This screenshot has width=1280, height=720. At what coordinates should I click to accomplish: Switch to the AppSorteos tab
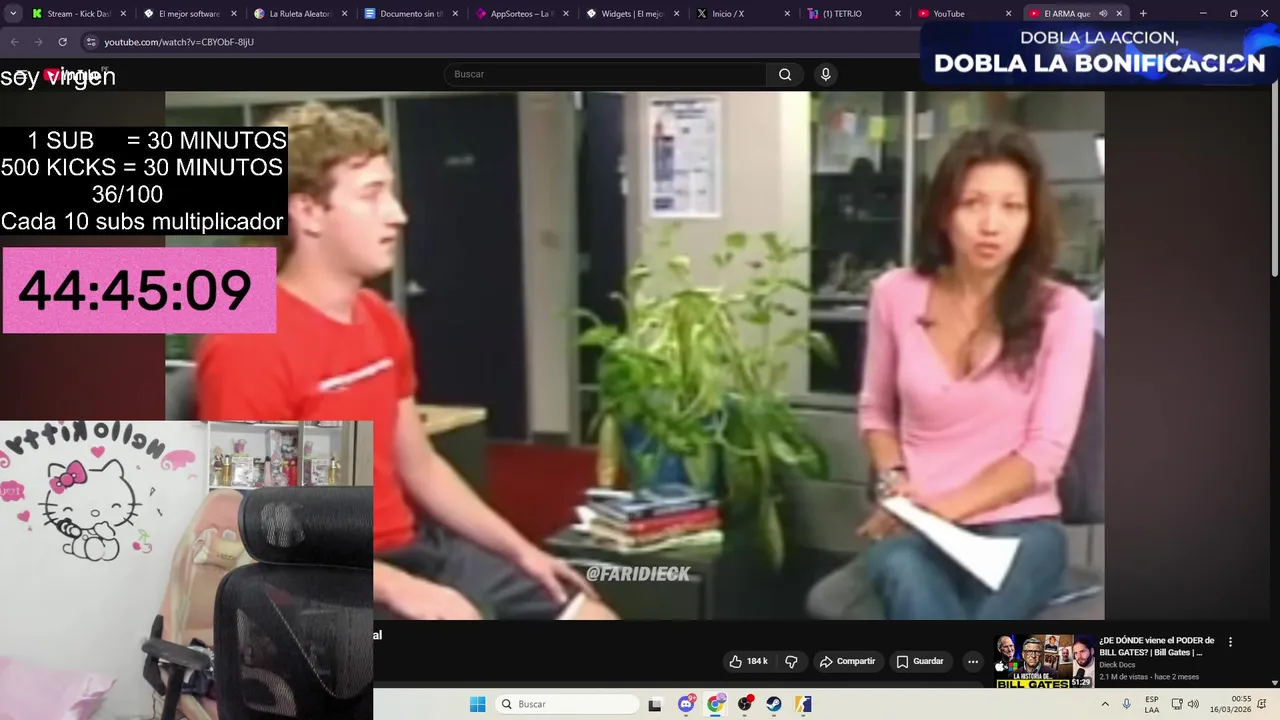click(521, 14)
